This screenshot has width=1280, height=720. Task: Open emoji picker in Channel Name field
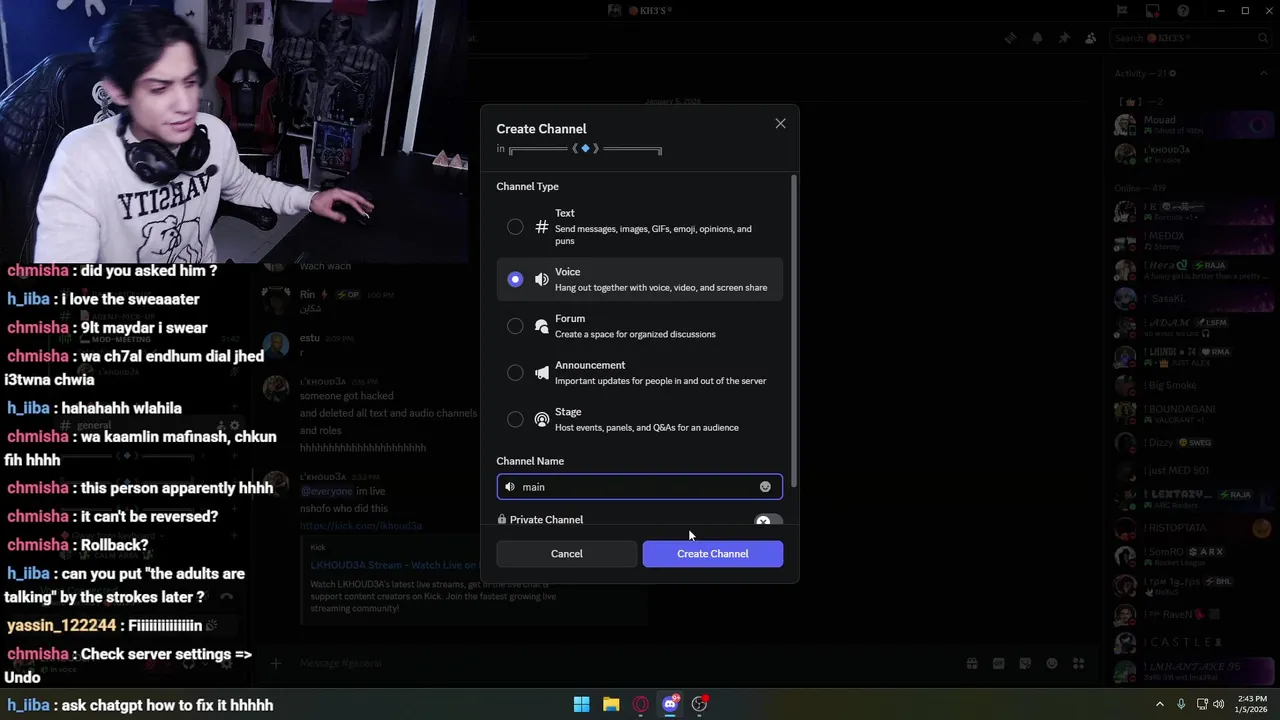coord(765,487)
